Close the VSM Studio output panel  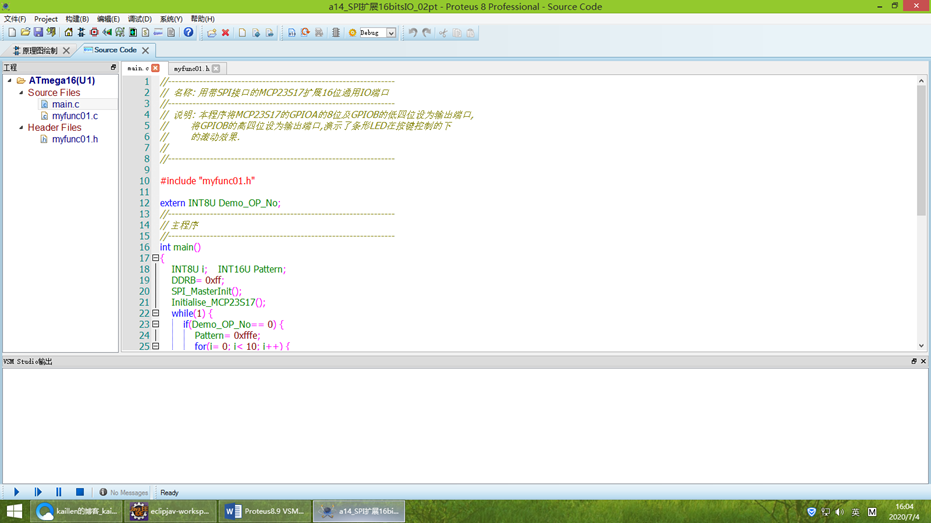pyautogui.click(x=923, y=361)
